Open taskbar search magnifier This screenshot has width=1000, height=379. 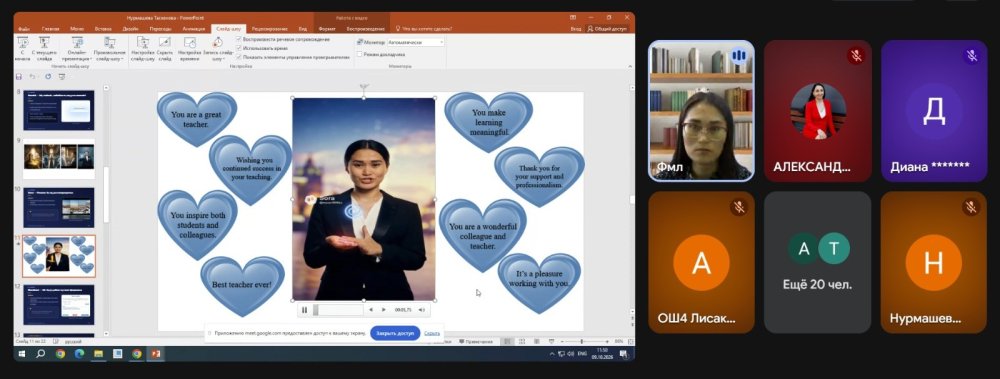(x=40, y=353)
